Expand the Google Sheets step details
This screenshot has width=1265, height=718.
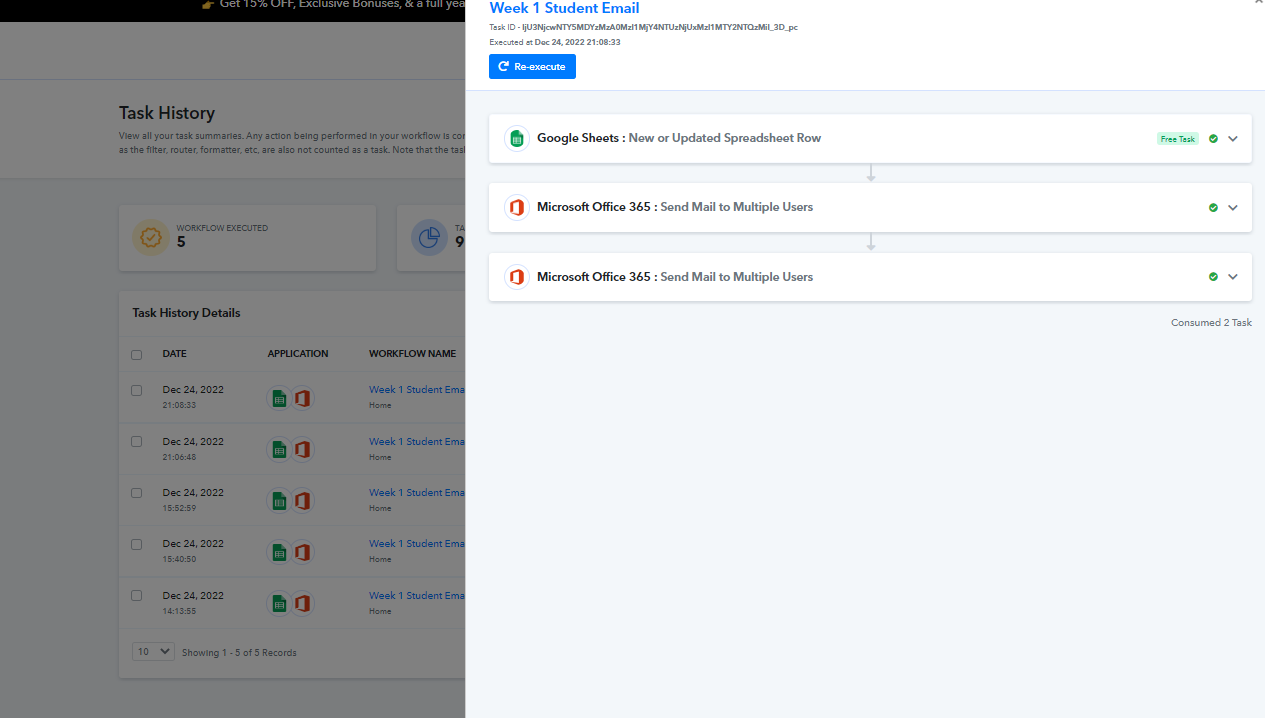point(1233,139)
